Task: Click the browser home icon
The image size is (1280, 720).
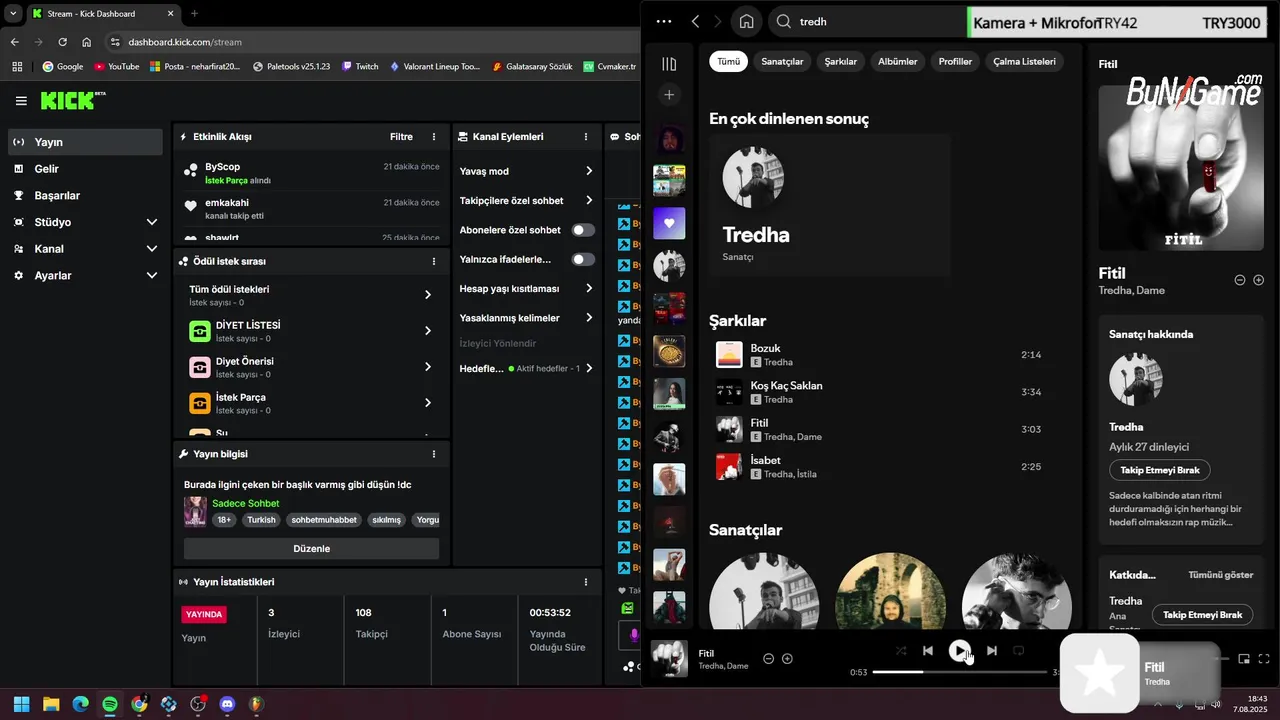Action: [x=87, y=42]
